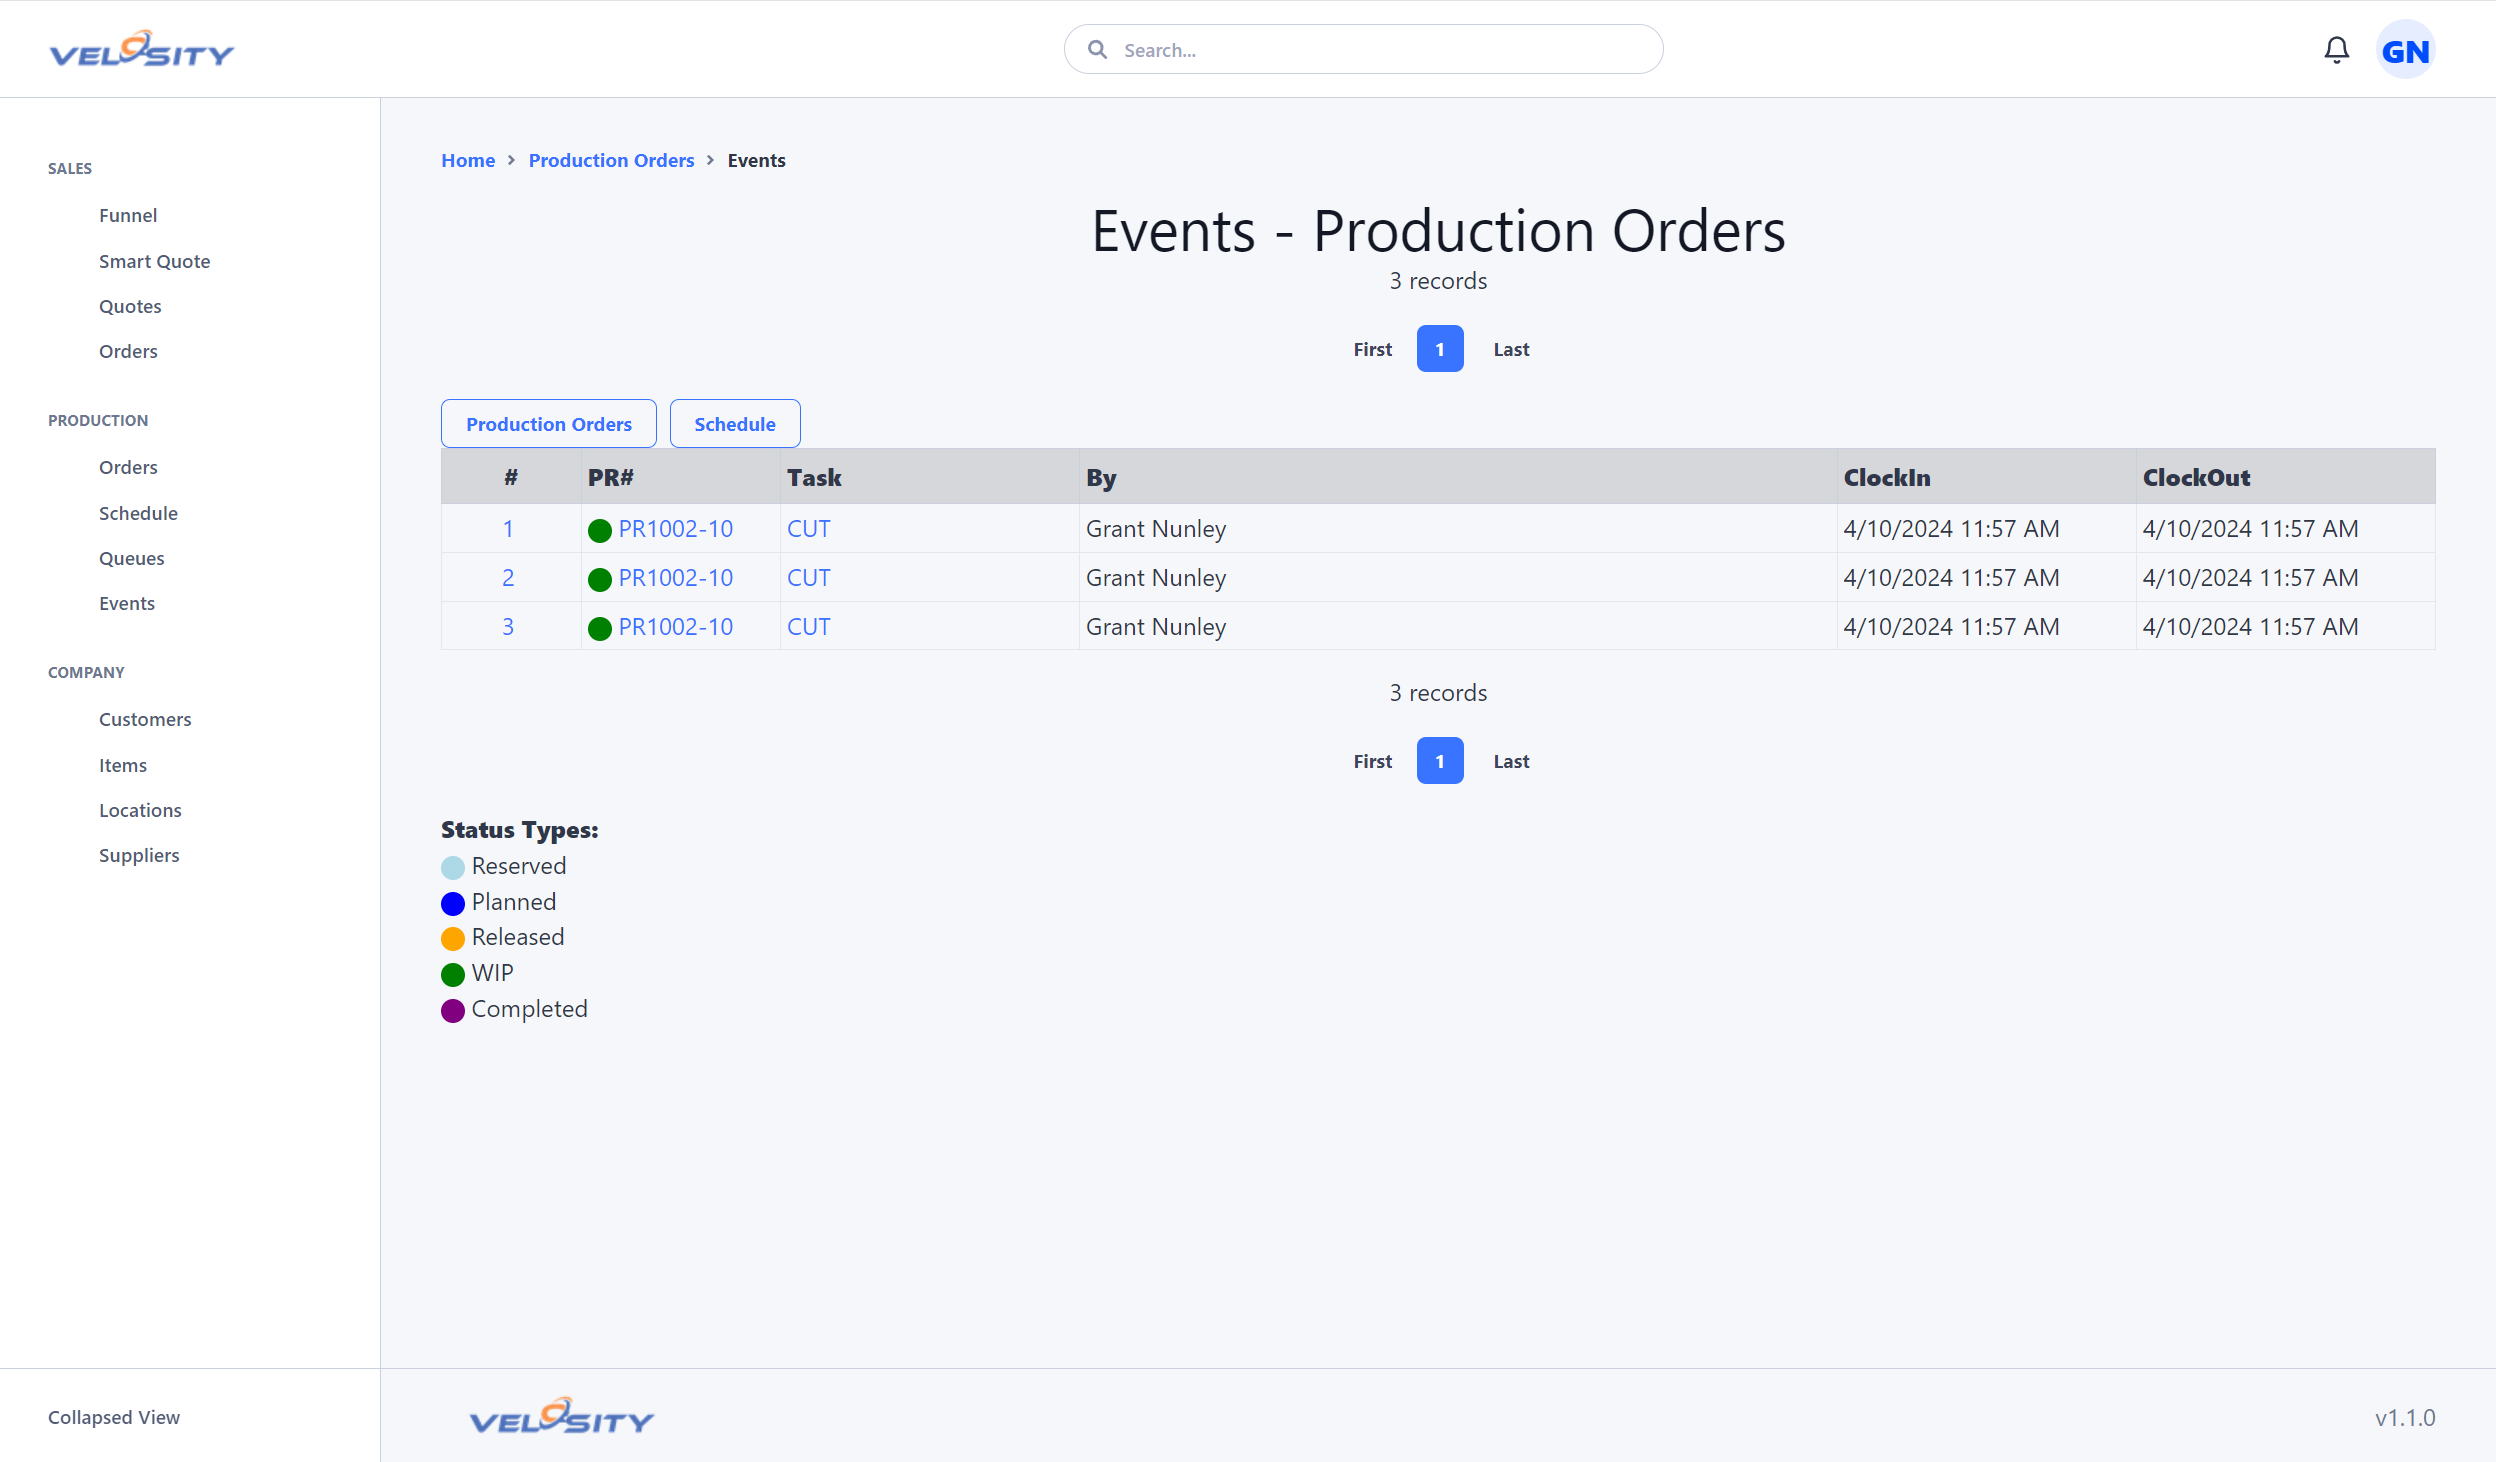2496x1462 pixels.
Task: Click the green status dot in row 1
Action: coord(600,530)
